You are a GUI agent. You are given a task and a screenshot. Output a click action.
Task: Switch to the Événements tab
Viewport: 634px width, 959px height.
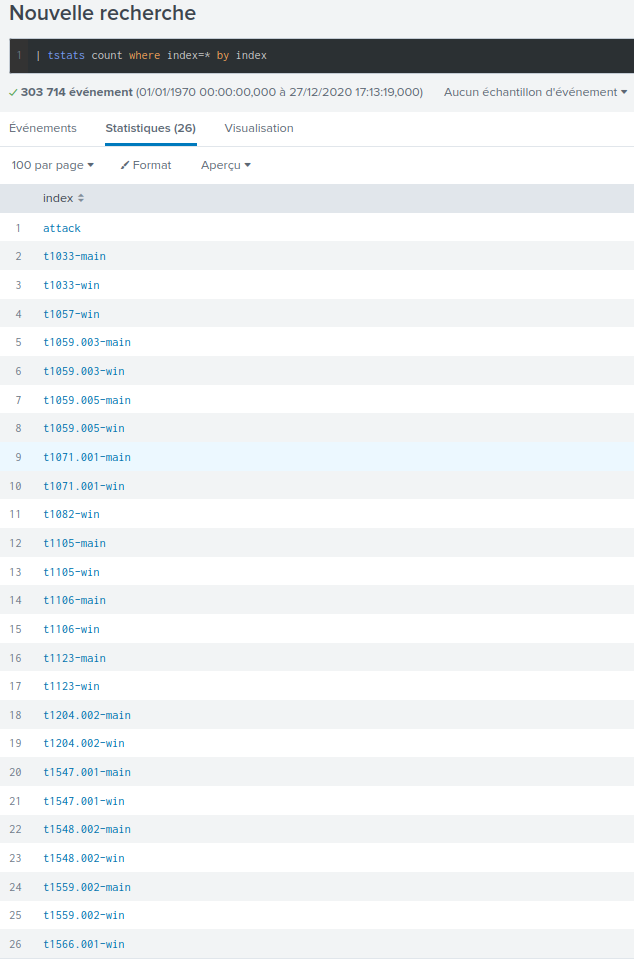click(x=43, y=128)
